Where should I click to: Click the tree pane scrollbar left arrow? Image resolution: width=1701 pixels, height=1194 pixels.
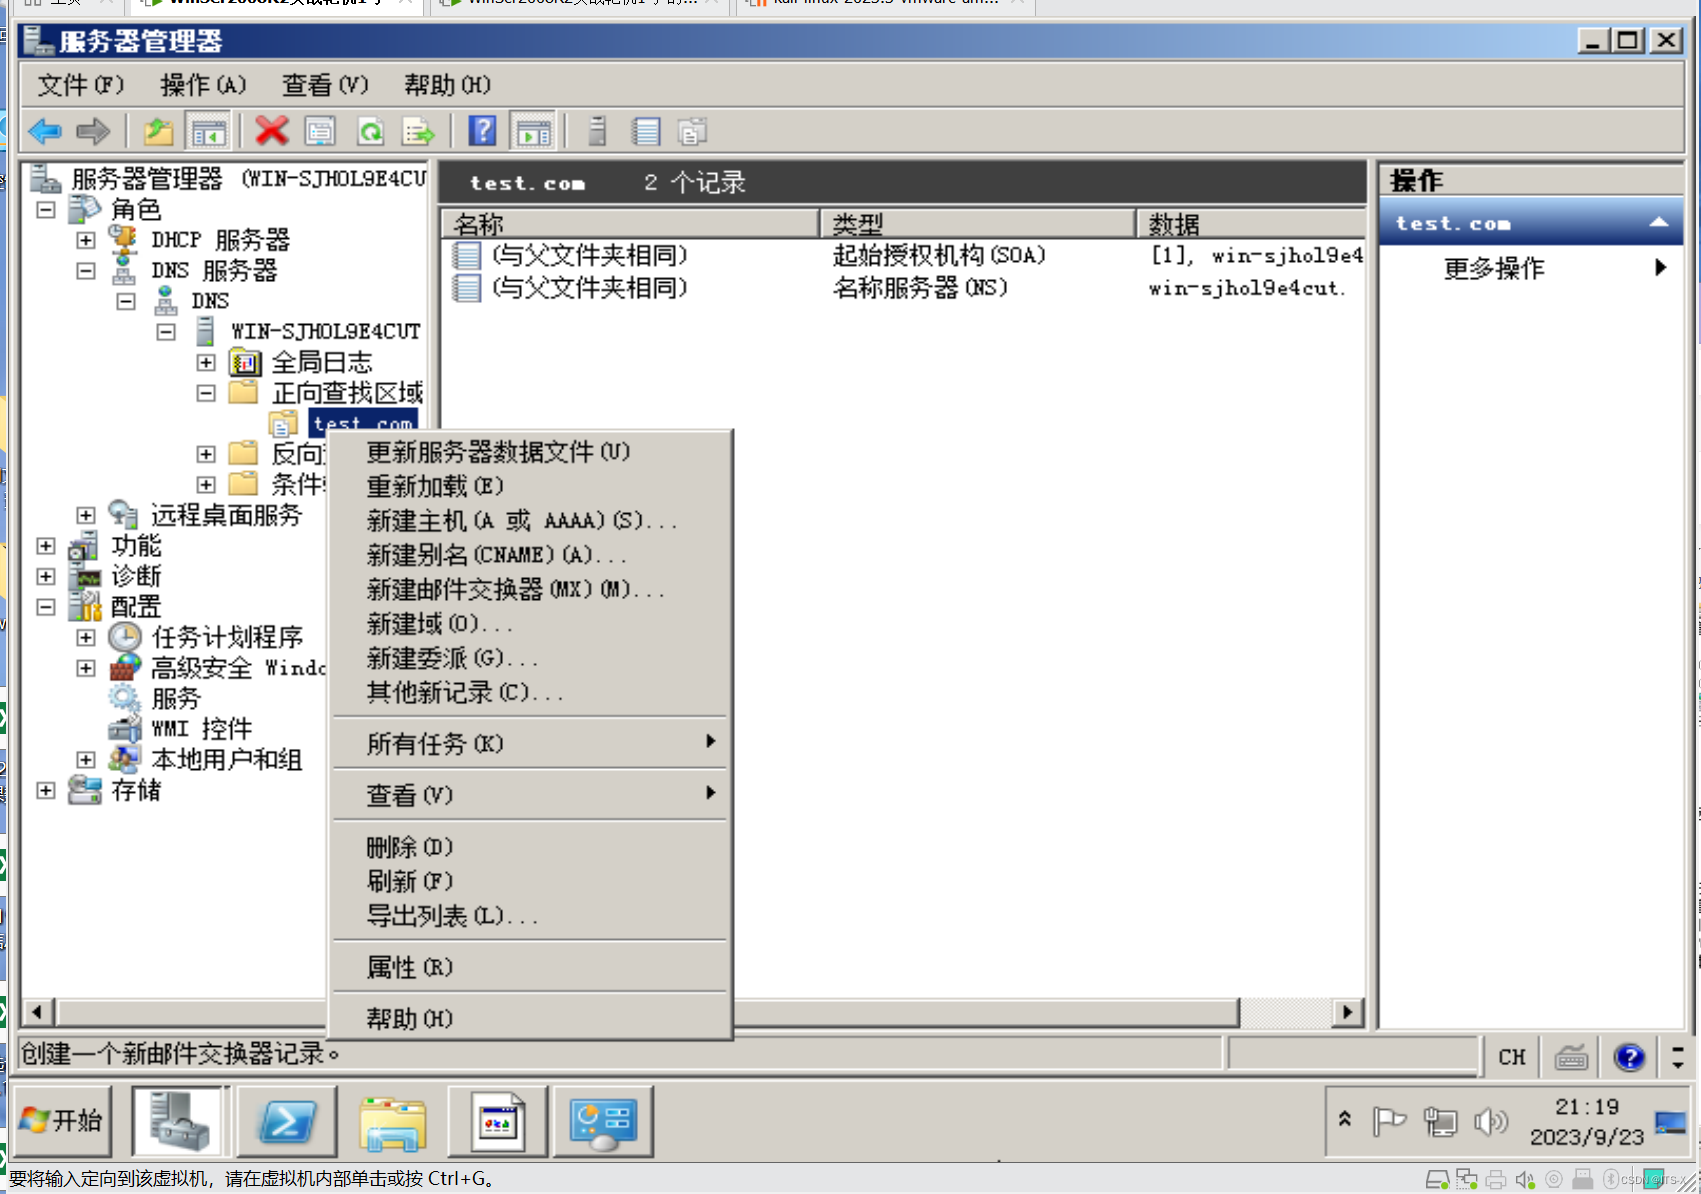point(37,1012)
